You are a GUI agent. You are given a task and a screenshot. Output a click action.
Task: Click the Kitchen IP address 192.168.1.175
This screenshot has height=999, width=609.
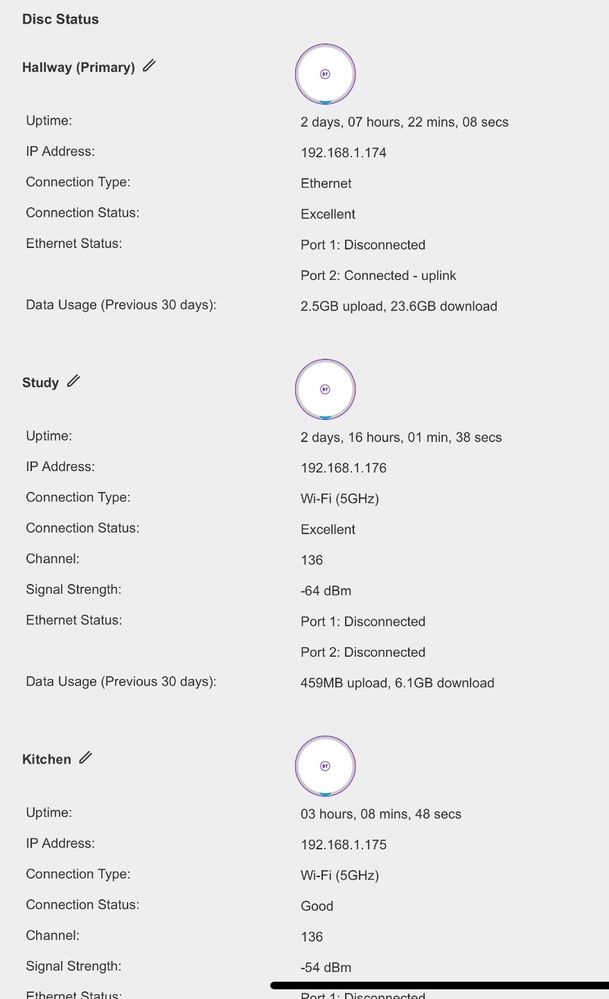343,845
